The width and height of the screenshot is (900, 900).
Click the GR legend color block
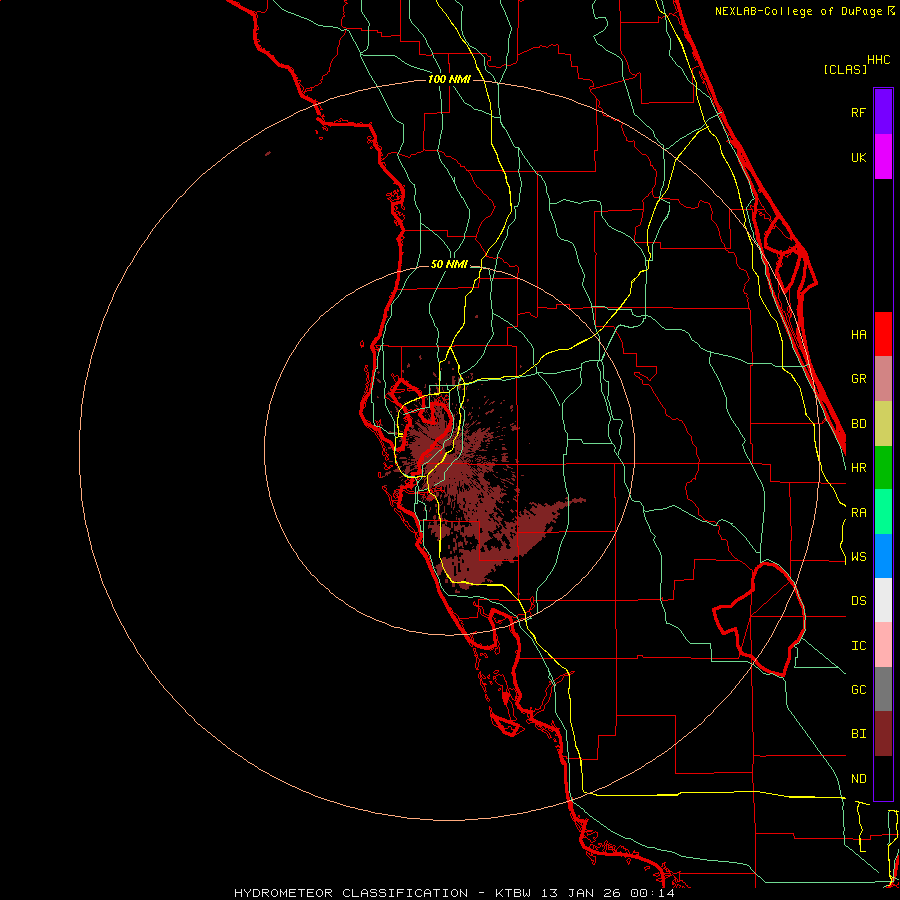[x=883, y=378]
